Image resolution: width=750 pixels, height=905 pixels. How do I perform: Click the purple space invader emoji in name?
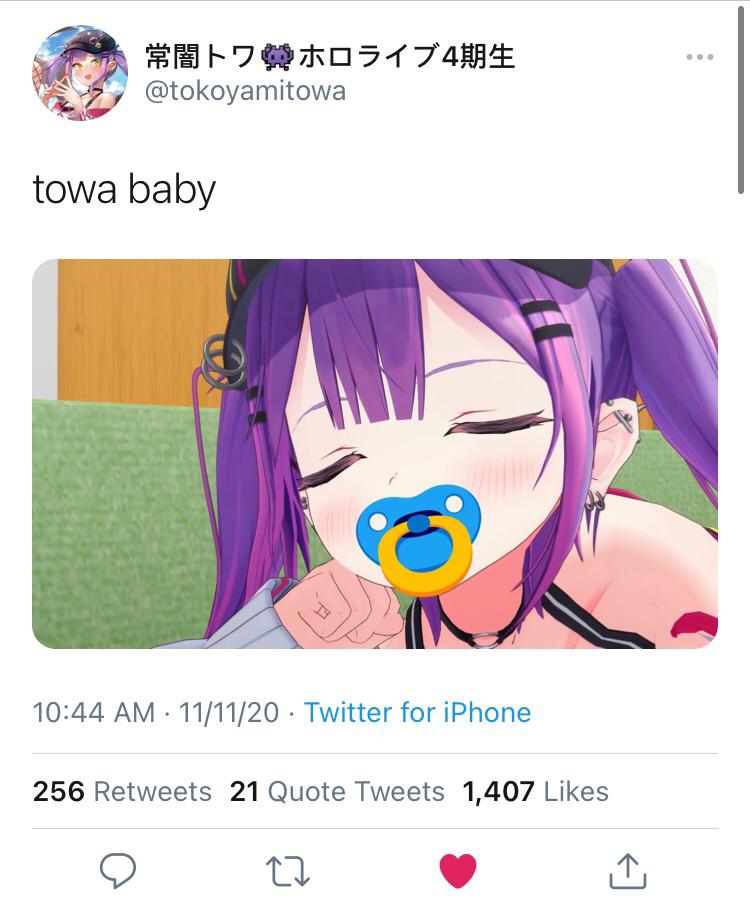278,57
